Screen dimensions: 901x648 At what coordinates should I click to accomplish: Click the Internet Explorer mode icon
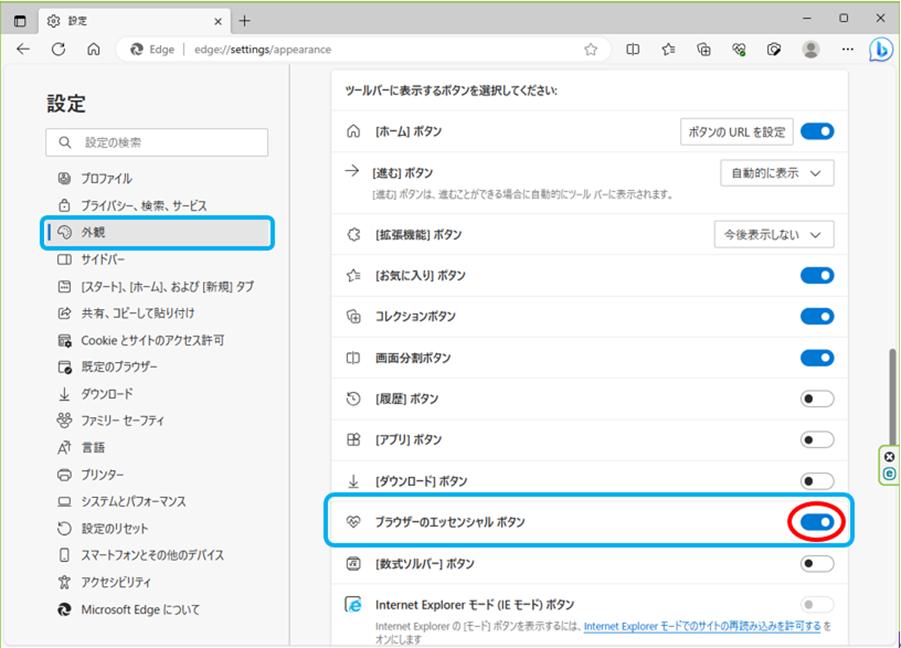353,604
